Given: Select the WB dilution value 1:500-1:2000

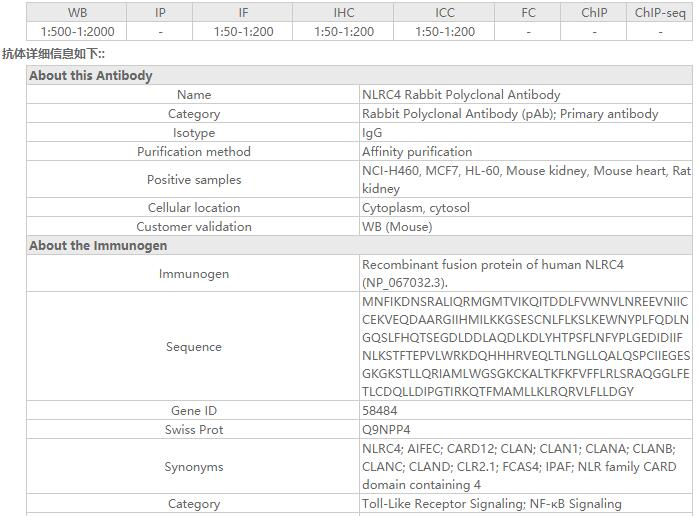Looking at the screenshot, I should [x=77, y=32].
